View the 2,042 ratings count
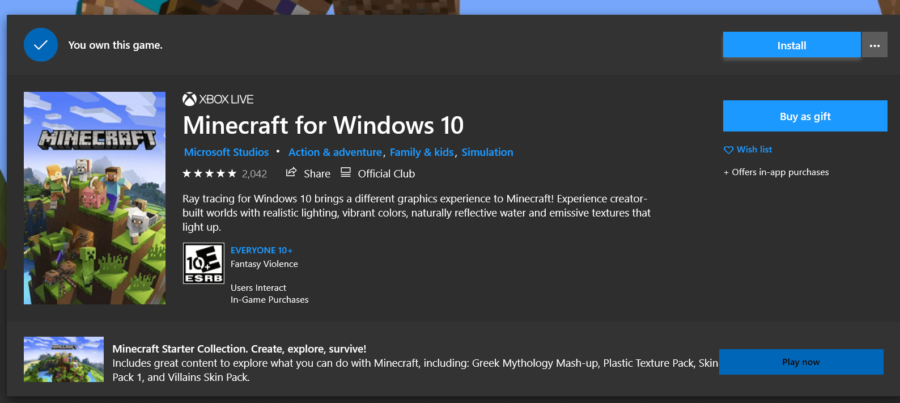900x403 pixels. (x=254, y=173)
